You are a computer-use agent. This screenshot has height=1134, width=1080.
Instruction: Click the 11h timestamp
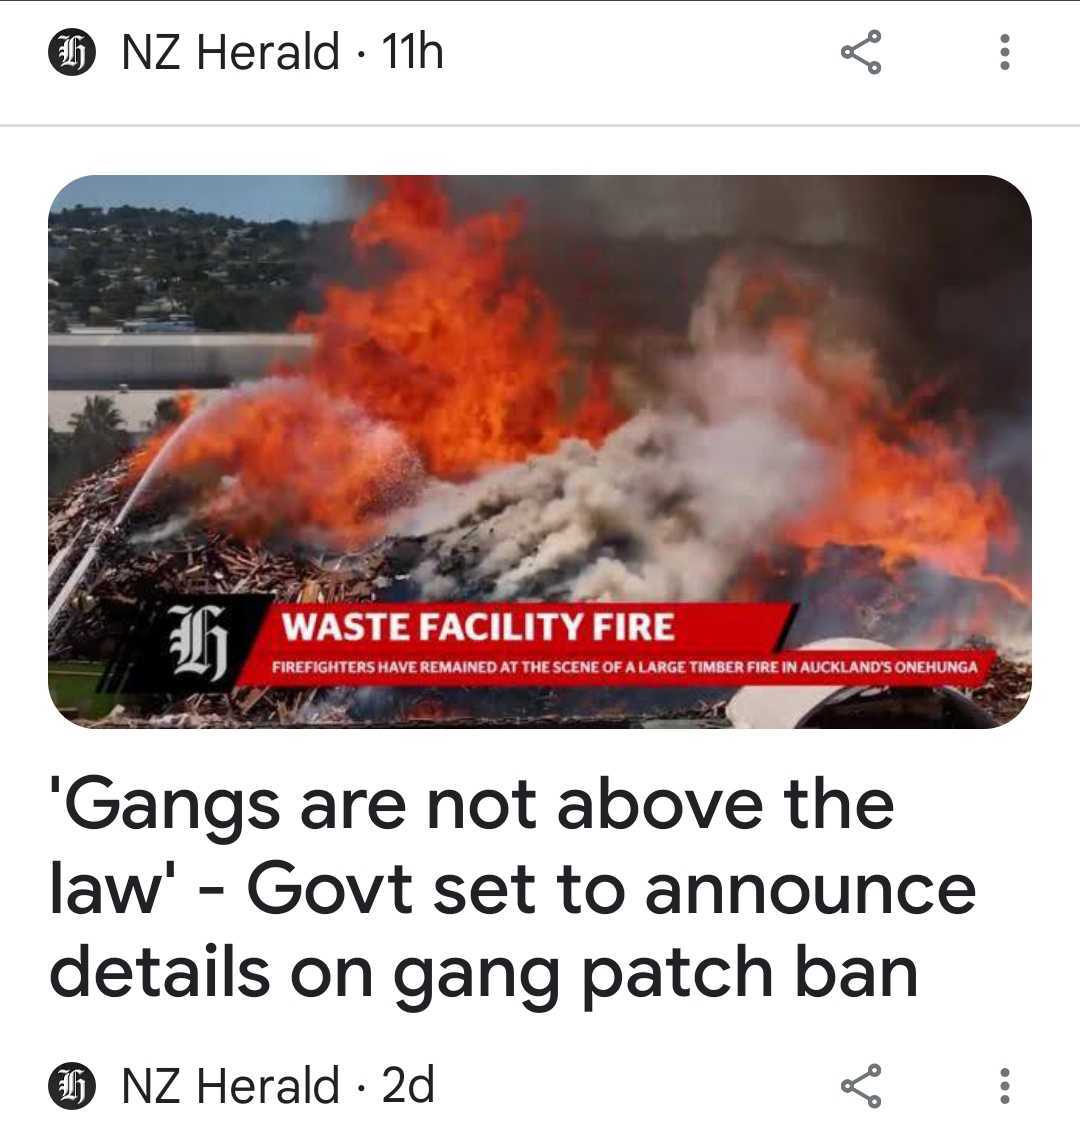(412, 52)
